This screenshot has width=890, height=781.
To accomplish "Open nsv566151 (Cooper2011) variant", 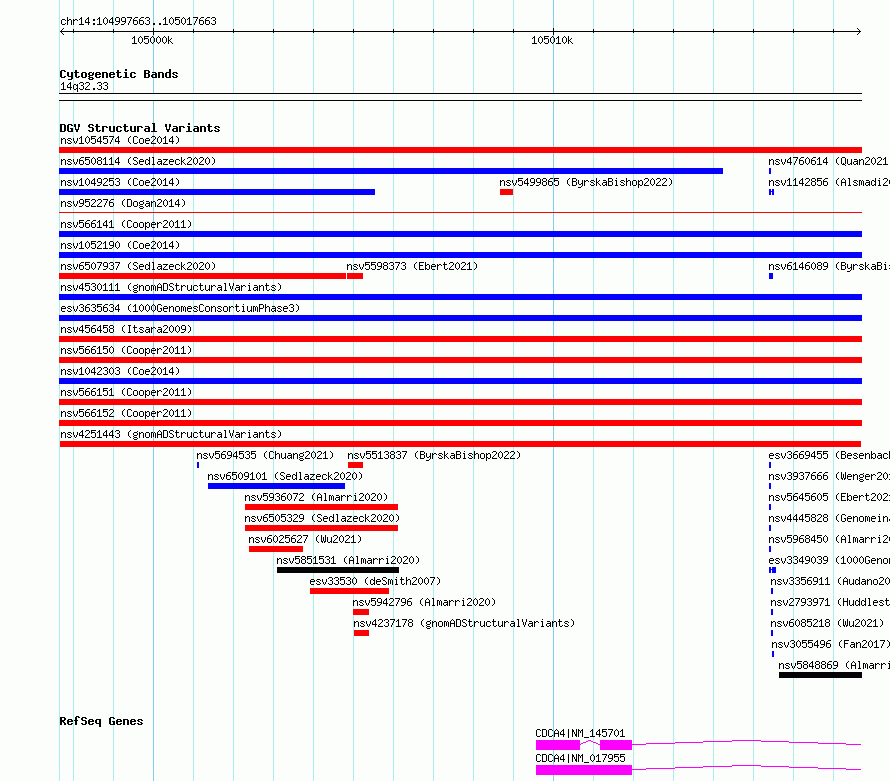I will (126, 392).
